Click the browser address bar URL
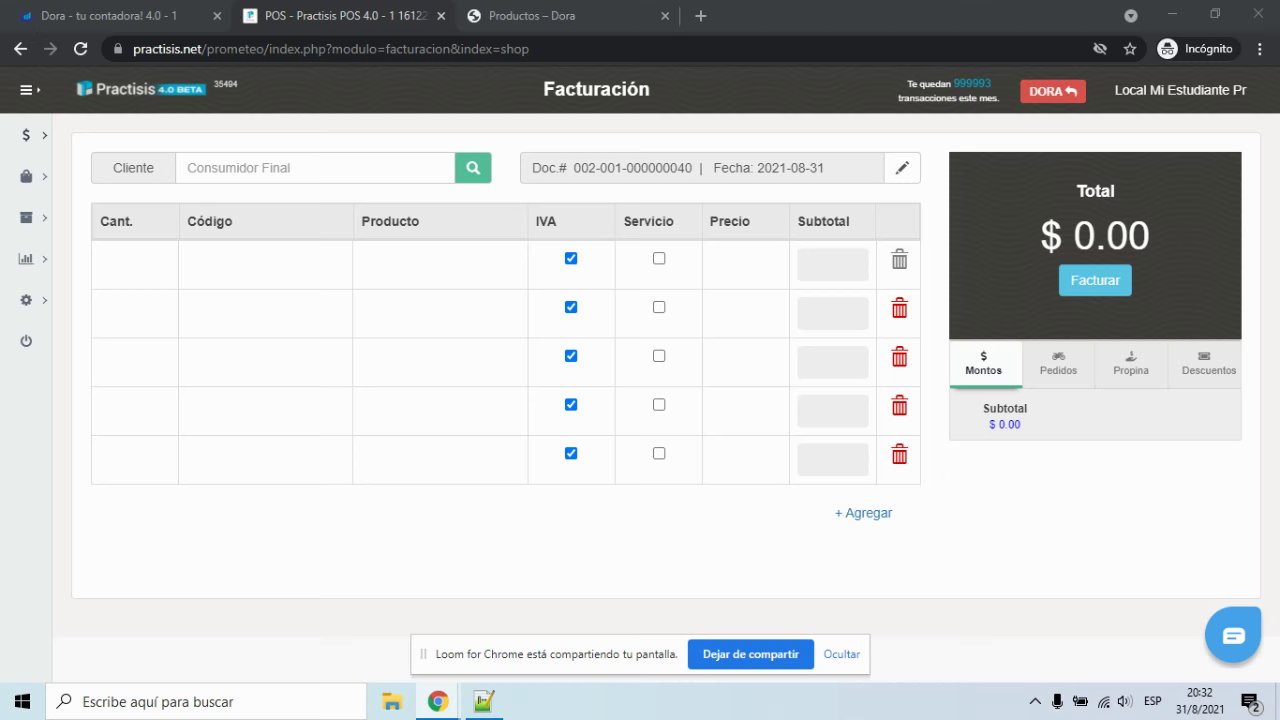This screenshot has width=1280, height=720. click(x=331, y=49)
